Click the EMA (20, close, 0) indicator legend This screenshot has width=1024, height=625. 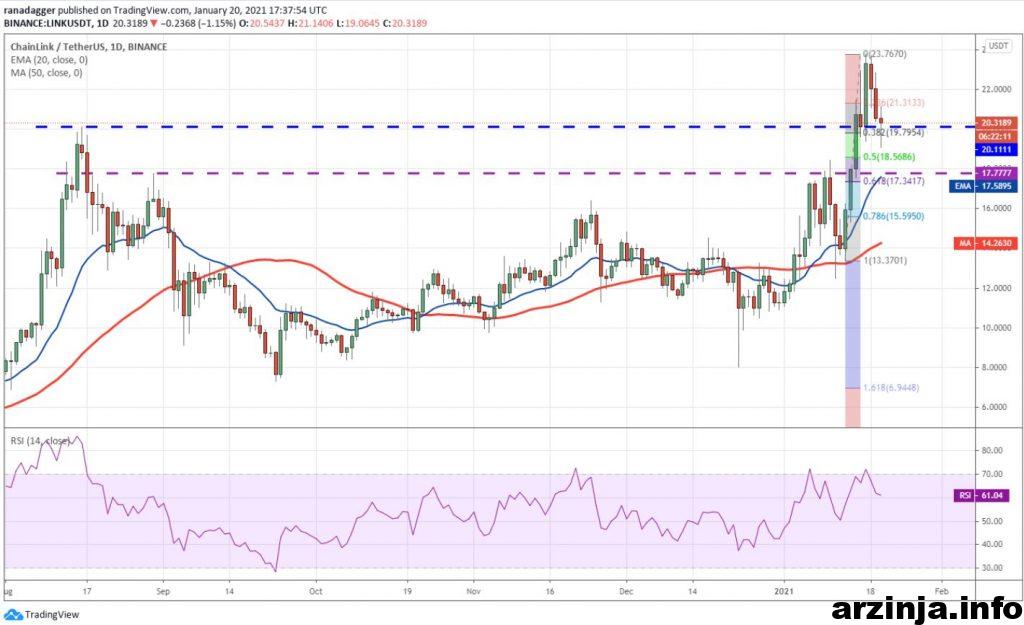49,60
